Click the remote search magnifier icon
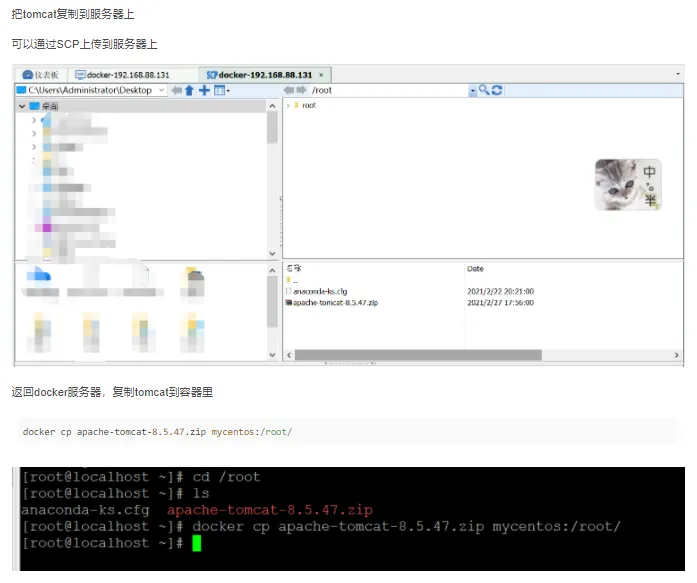 coord(484,90)
